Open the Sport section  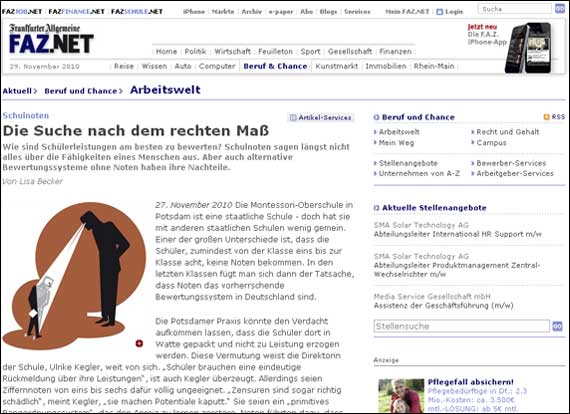pyautogui.click(x=310, y=52)
